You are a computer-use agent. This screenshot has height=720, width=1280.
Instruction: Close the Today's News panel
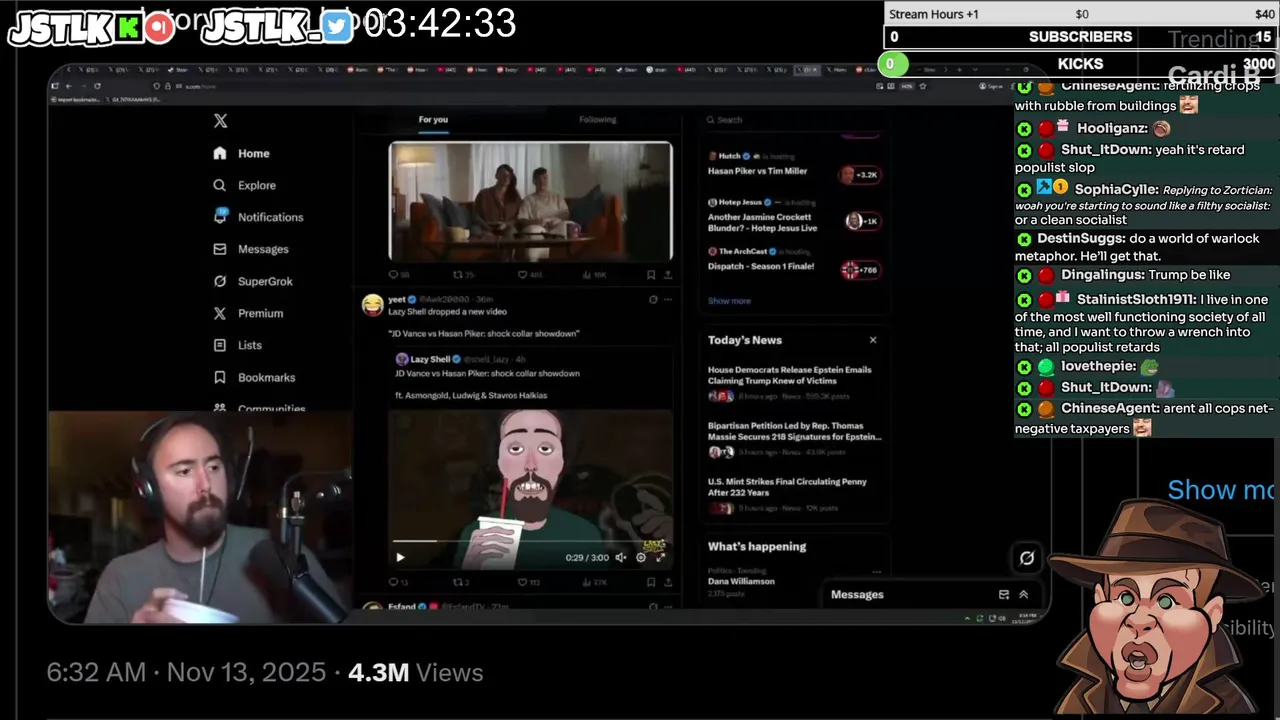point(873,340)
